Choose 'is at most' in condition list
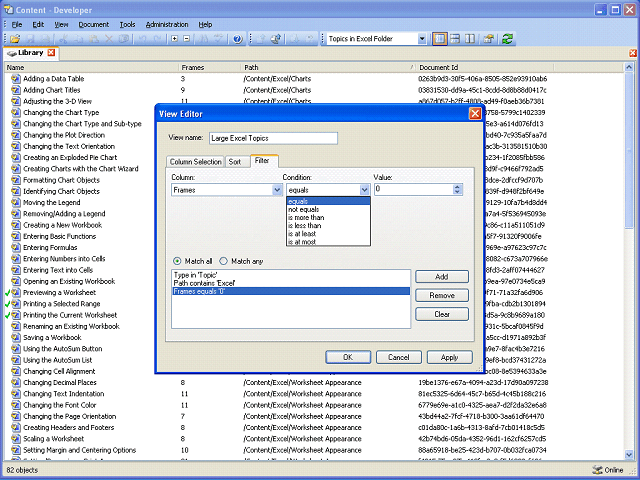 tap(328, 242)
